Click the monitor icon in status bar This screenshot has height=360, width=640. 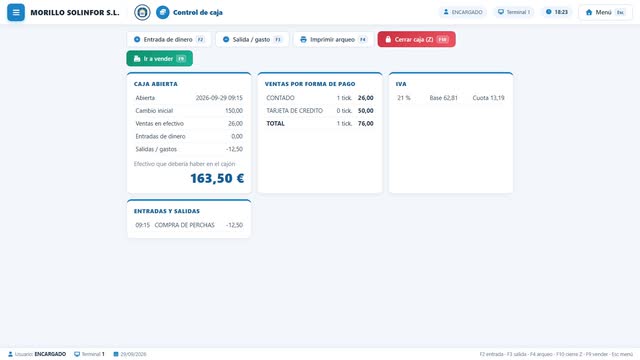[77, 354]
